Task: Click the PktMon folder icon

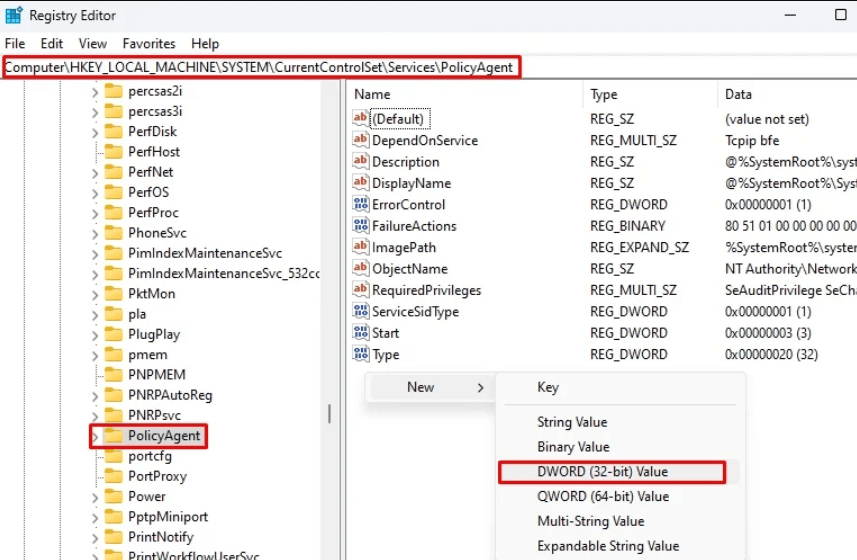Action: point(113,293)
